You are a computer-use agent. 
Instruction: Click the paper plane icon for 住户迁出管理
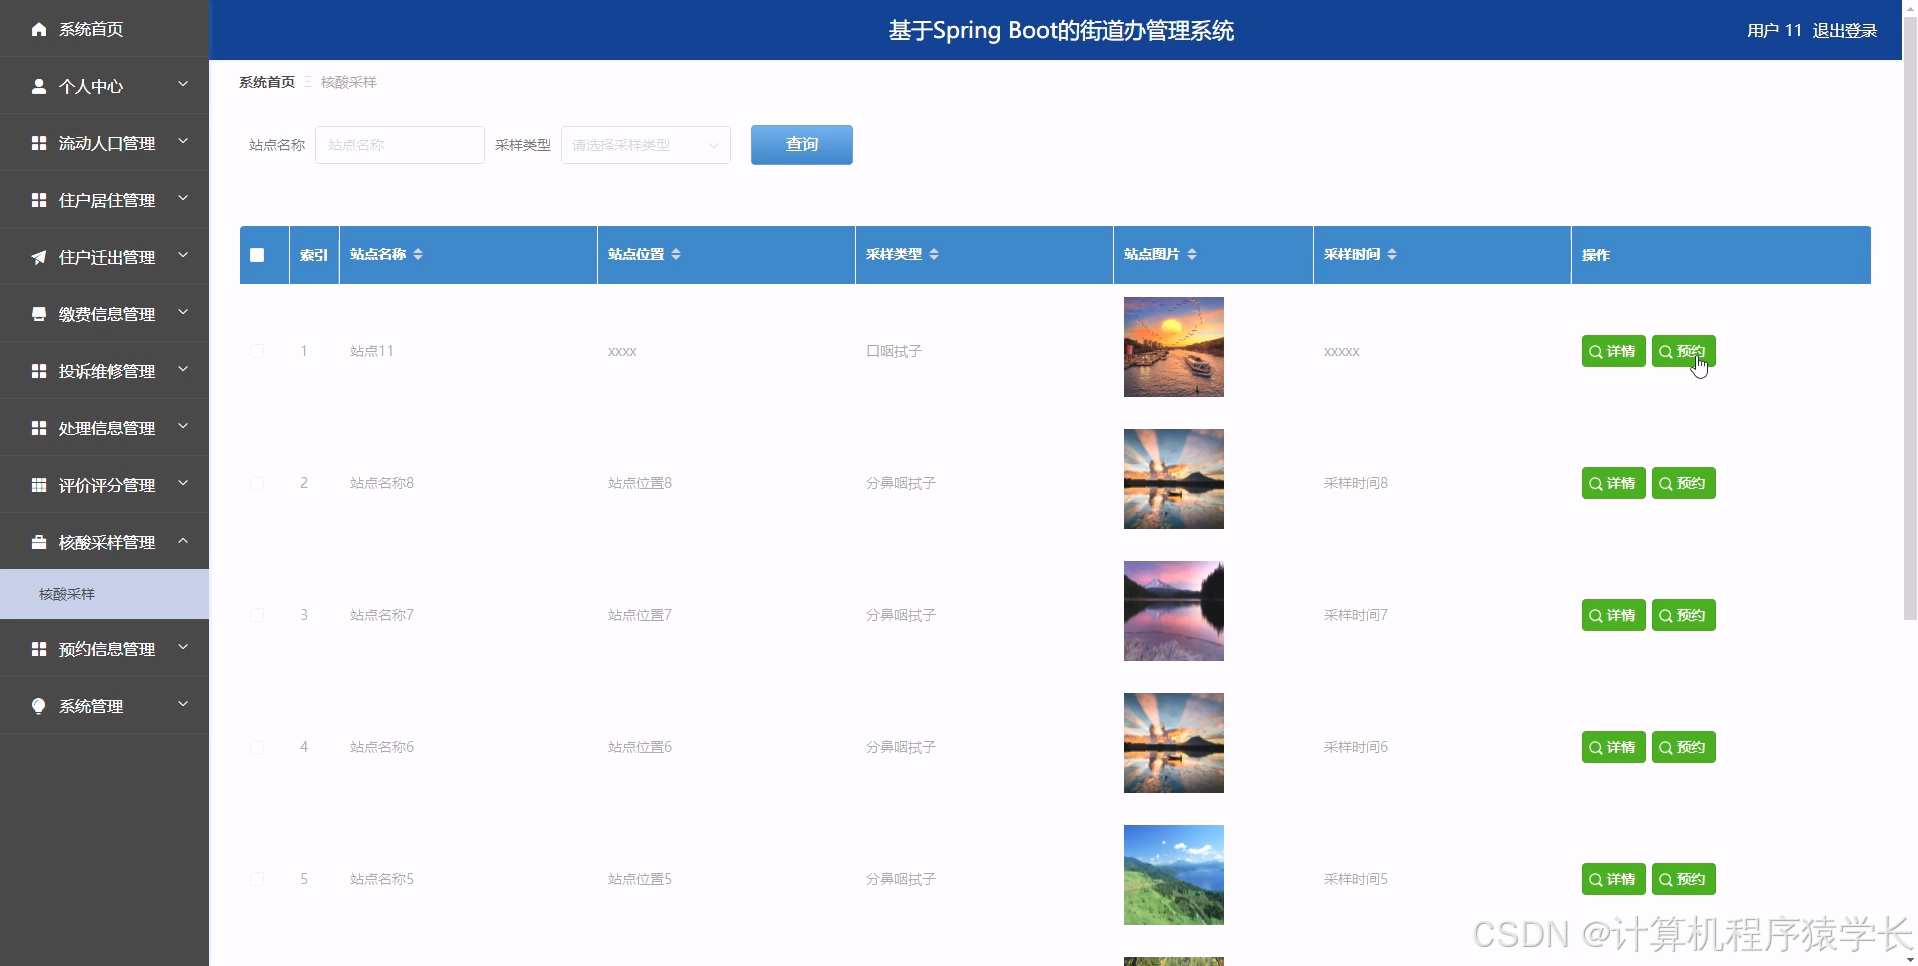(39, 256)
